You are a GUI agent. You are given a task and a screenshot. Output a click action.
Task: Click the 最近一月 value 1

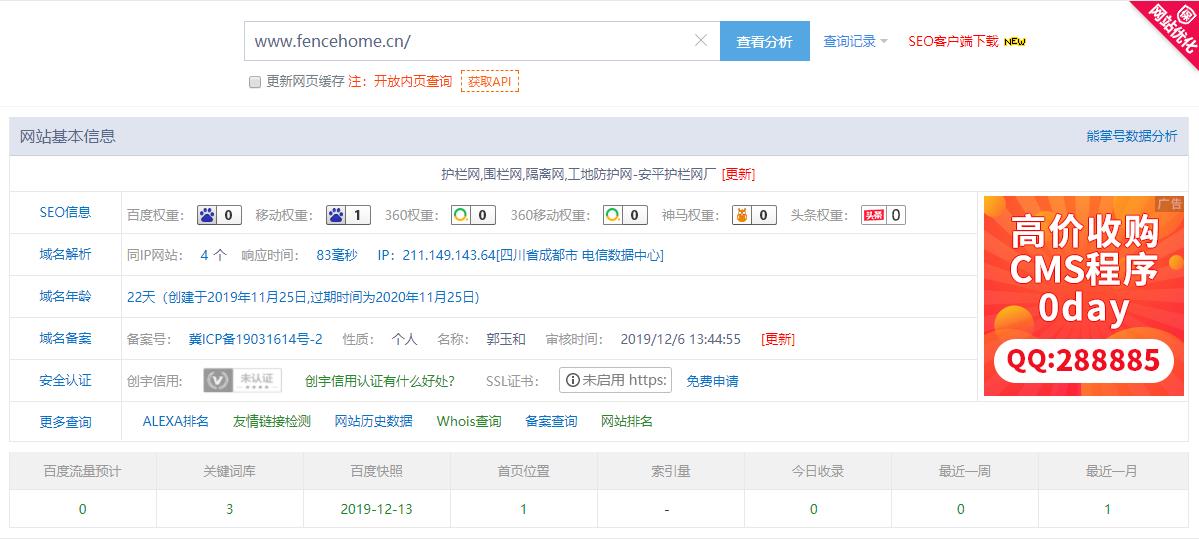coord(1108,509)
